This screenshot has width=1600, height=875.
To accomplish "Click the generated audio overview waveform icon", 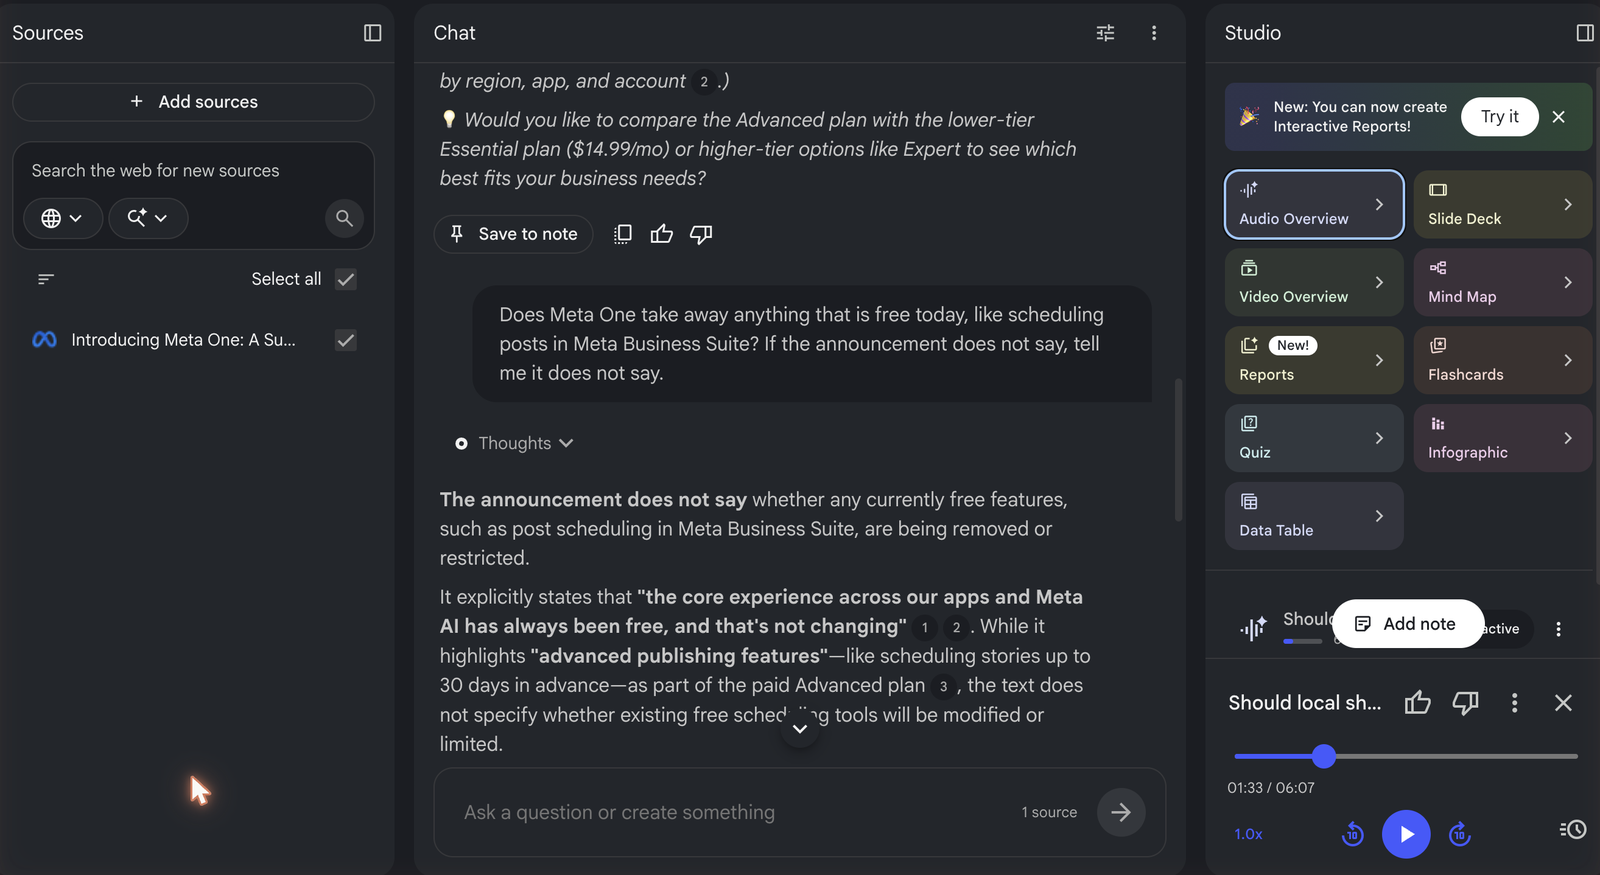I will [x=1253, y=628].
